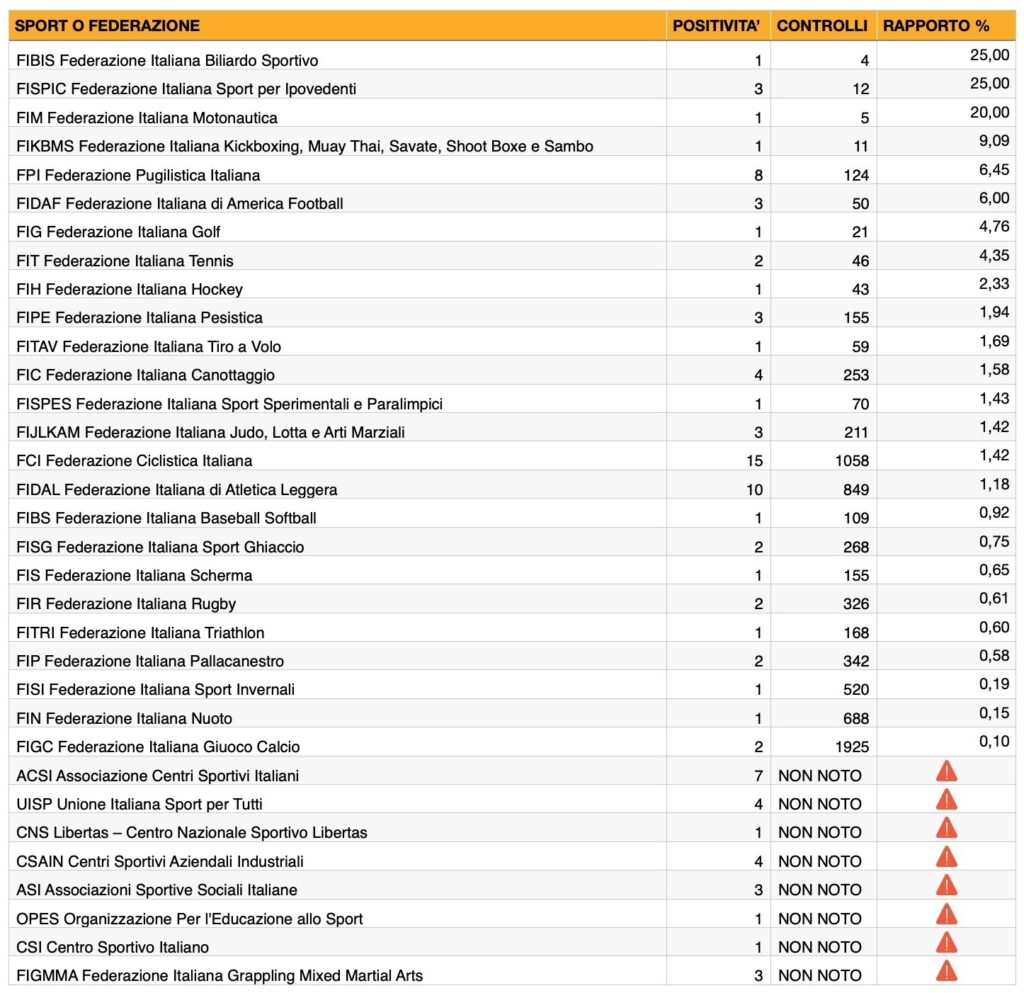1024x993 pixels.
Task: Select the FIGC Federazione Italiana Giuoco Calcio cell
Action: (x=158, y=747)
